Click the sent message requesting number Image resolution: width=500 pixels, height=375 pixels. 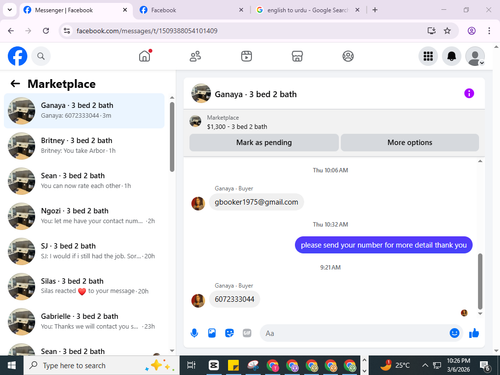[383, 245]
